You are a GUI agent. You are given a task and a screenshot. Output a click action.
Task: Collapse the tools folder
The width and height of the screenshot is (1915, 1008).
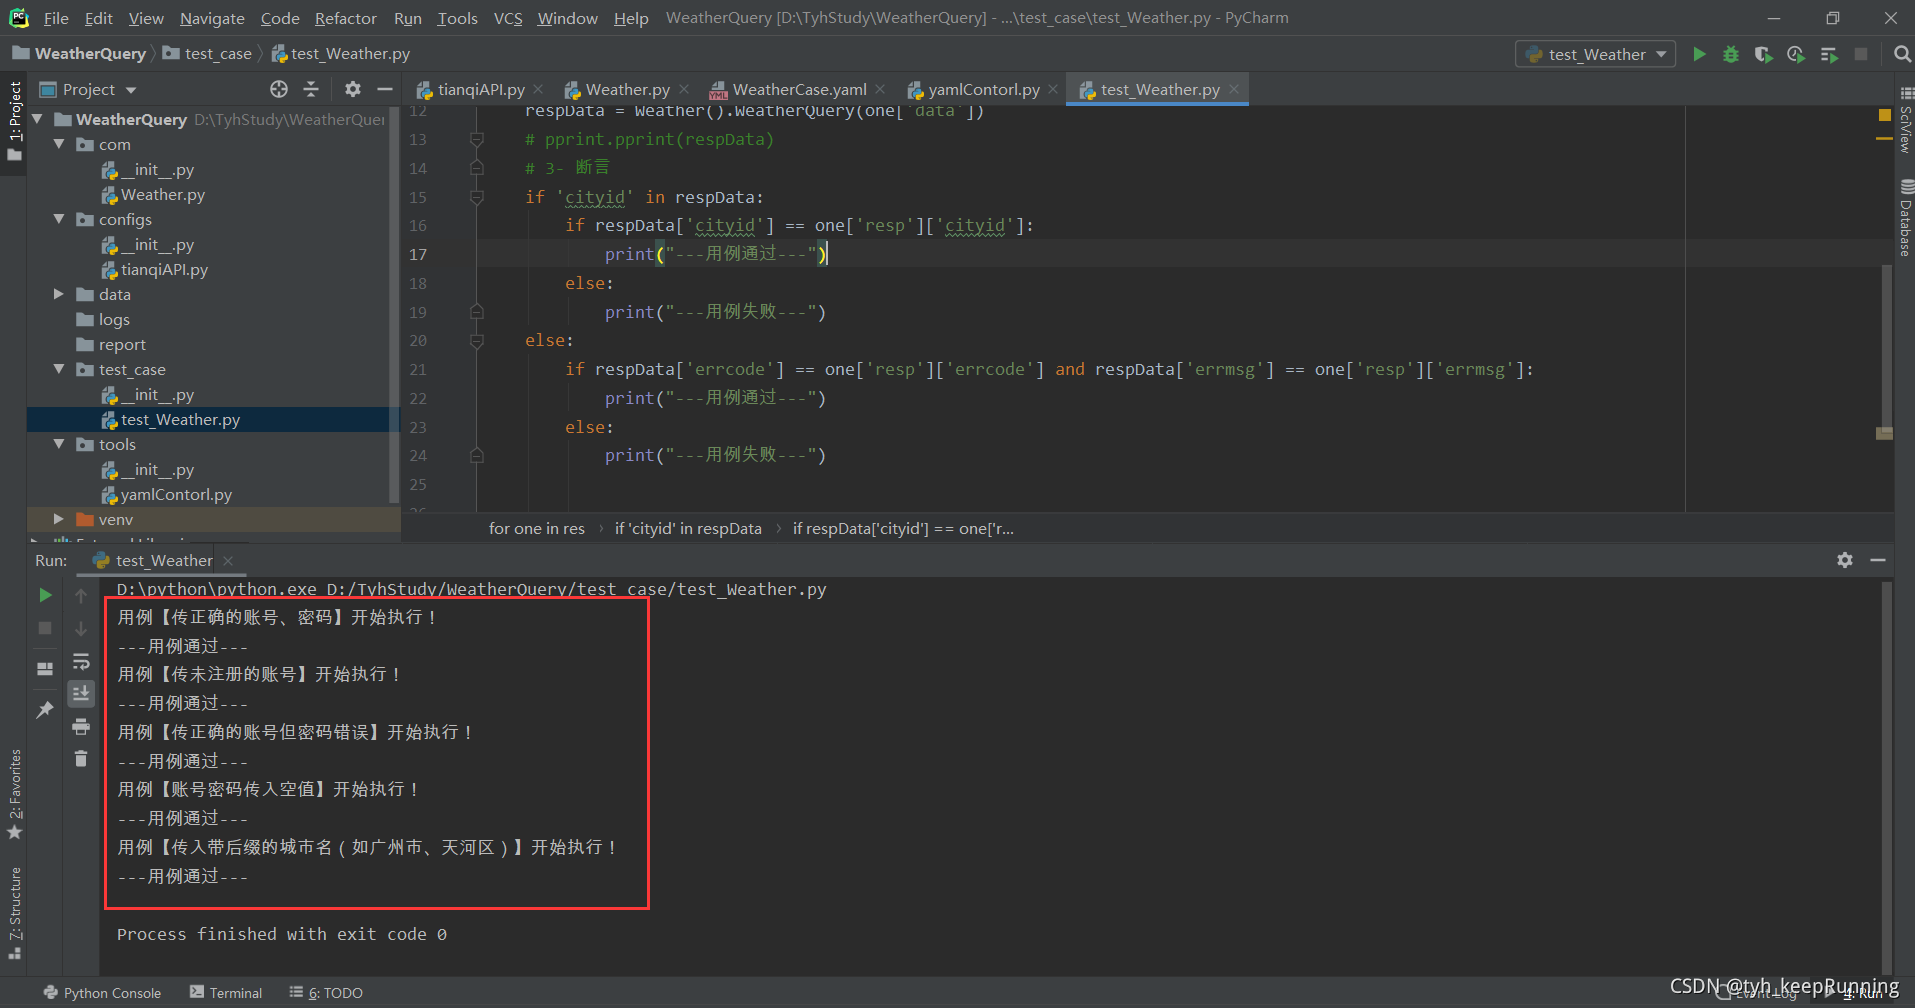click(x=59, y=444)
